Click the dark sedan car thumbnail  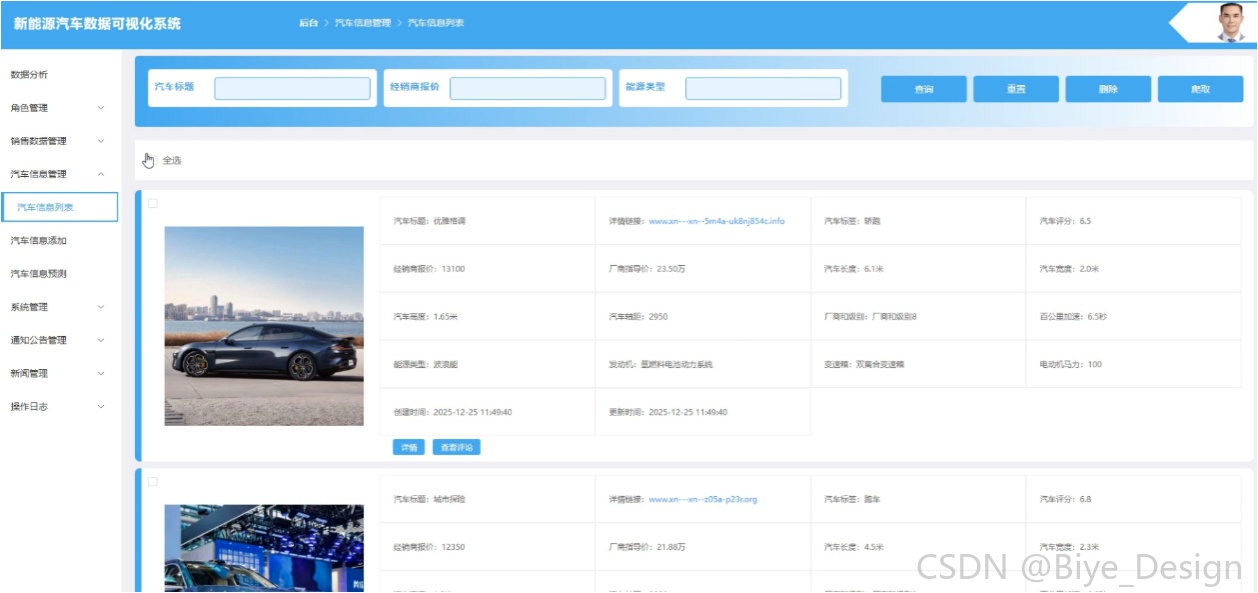pos(264,326)
